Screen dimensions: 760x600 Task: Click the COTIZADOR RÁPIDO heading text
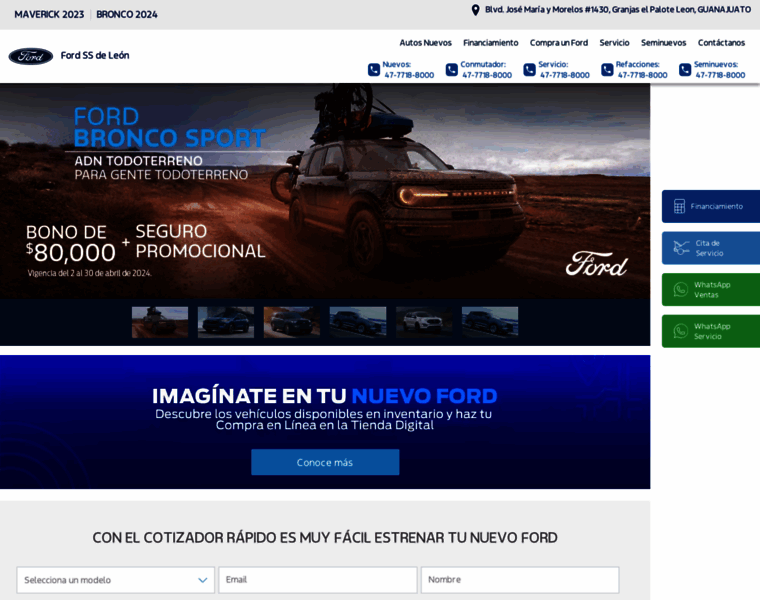(x=325, y=537)
